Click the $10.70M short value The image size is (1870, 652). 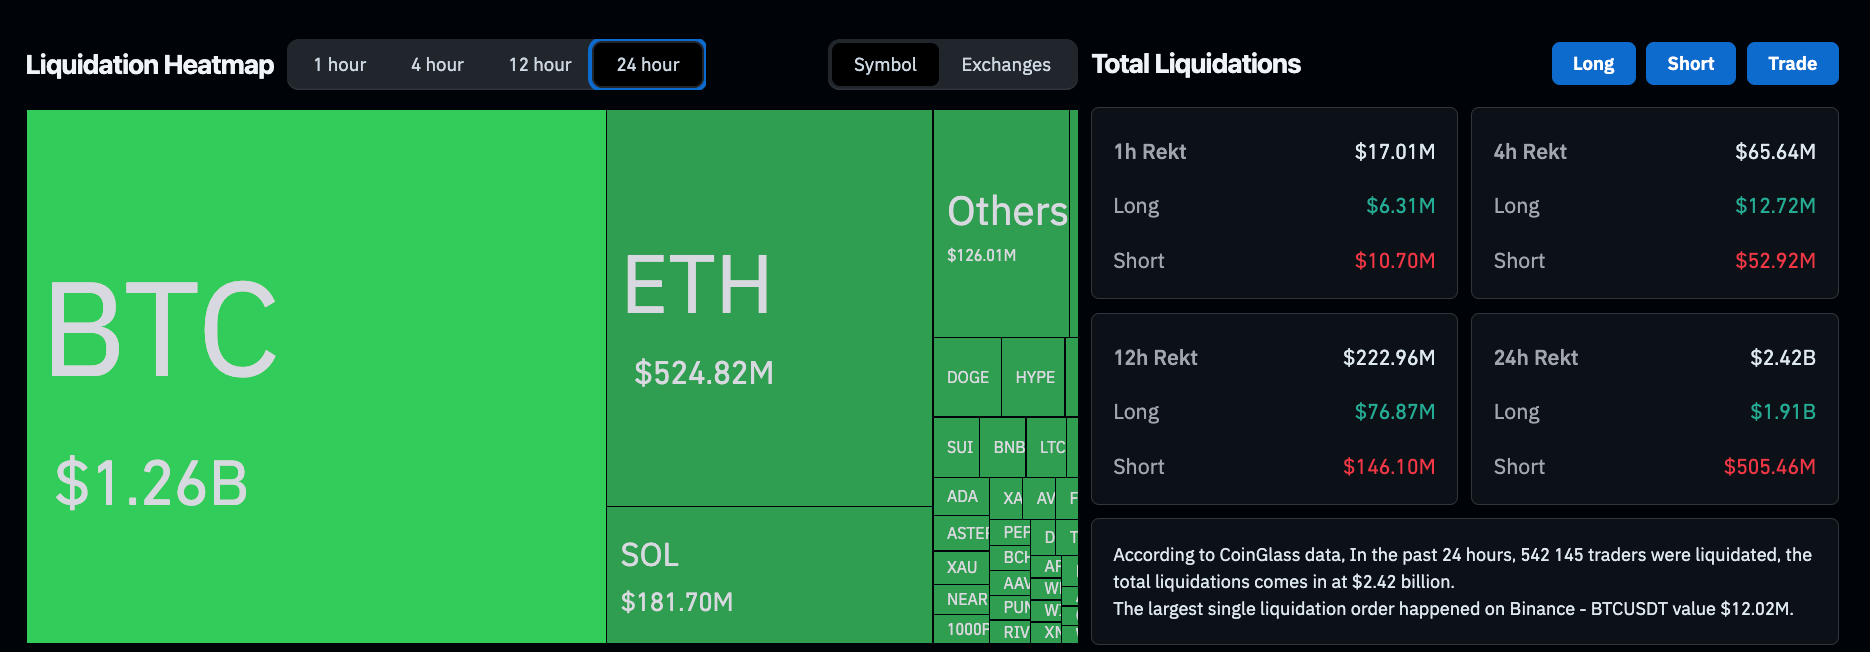[1394, 261]
